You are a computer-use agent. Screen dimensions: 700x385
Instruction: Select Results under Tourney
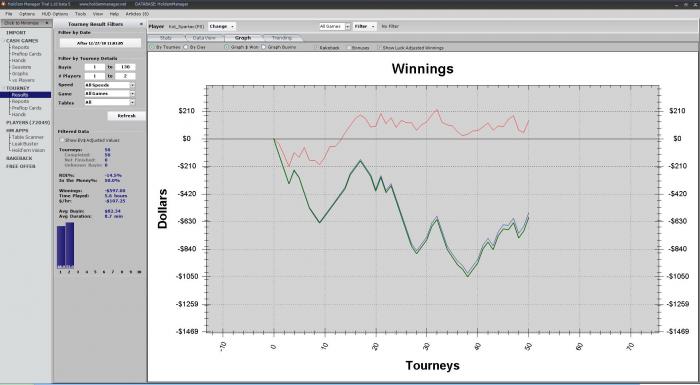(x=25, y=95)
